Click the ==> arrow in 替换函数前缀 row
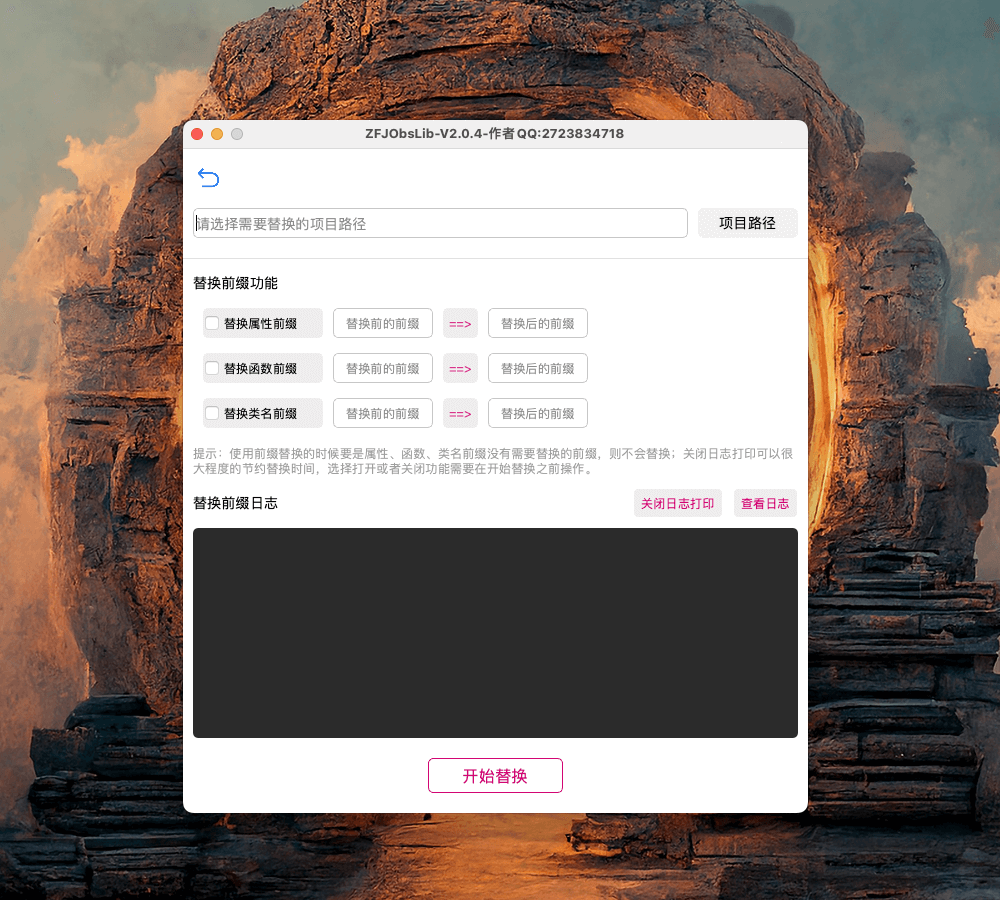The width and height of the screenshot is (1000, 900). (x=460, y=369)
